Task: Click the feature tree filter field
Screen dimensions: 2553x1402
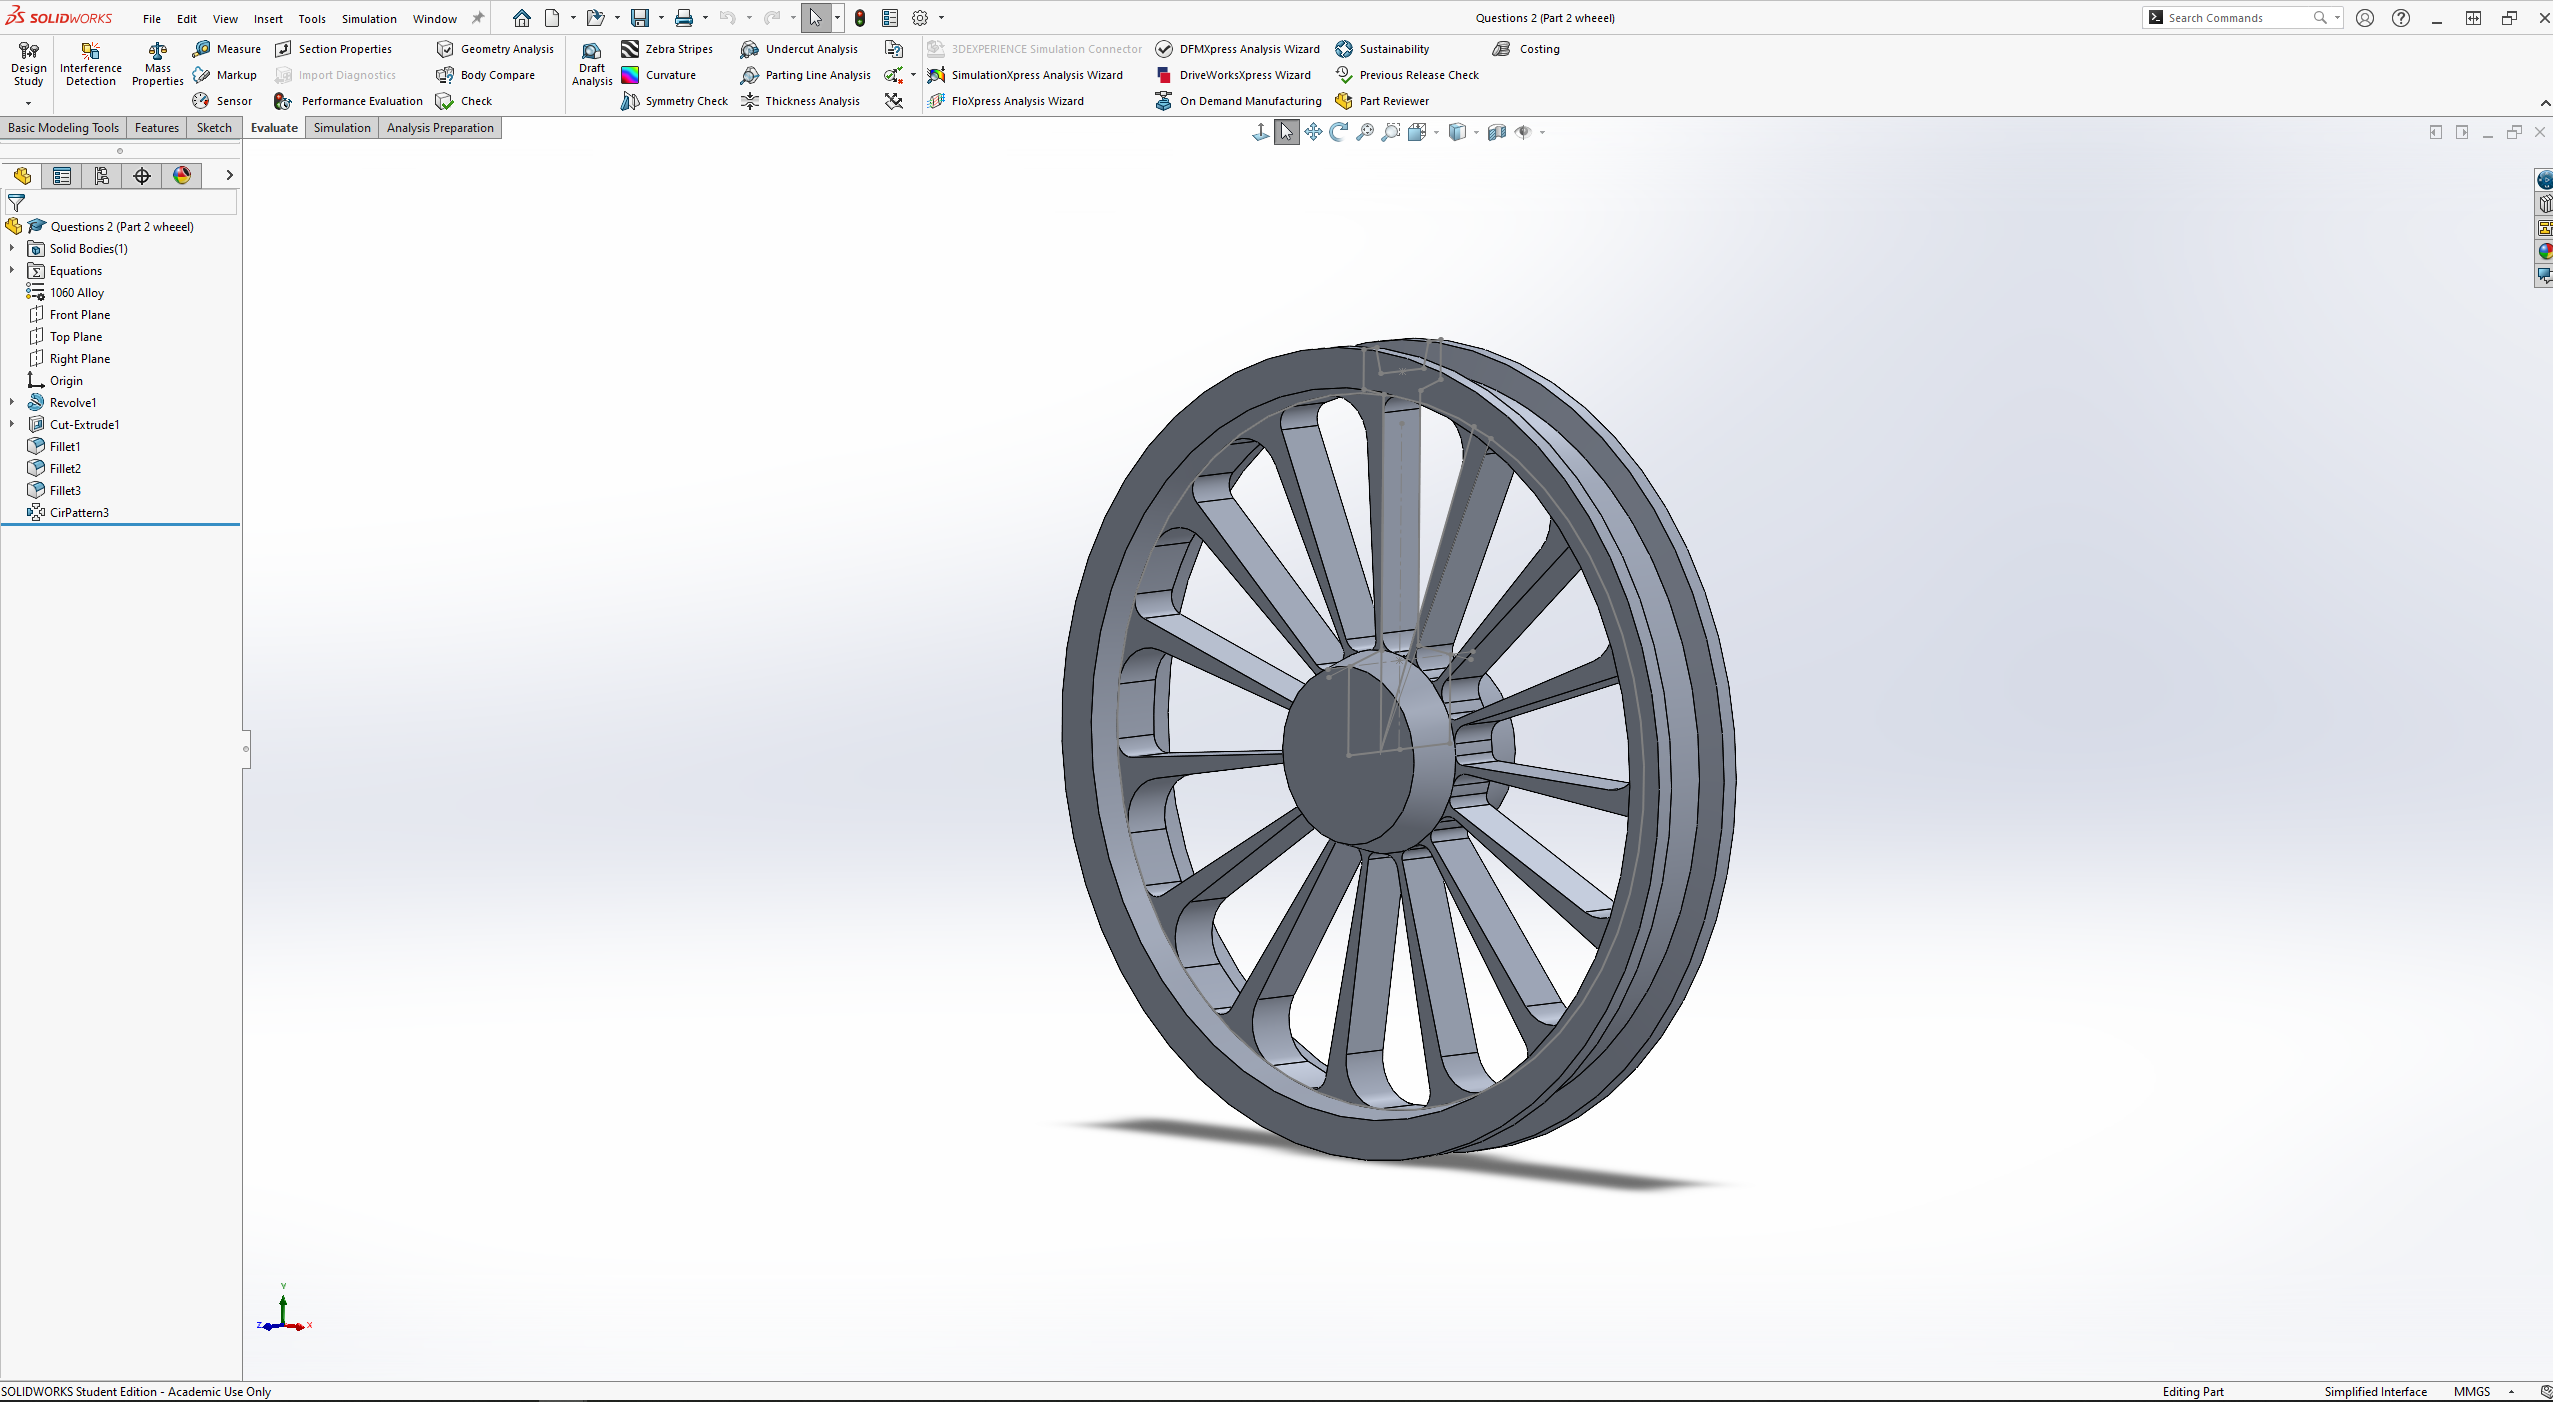Action: (x=121, y=202)
